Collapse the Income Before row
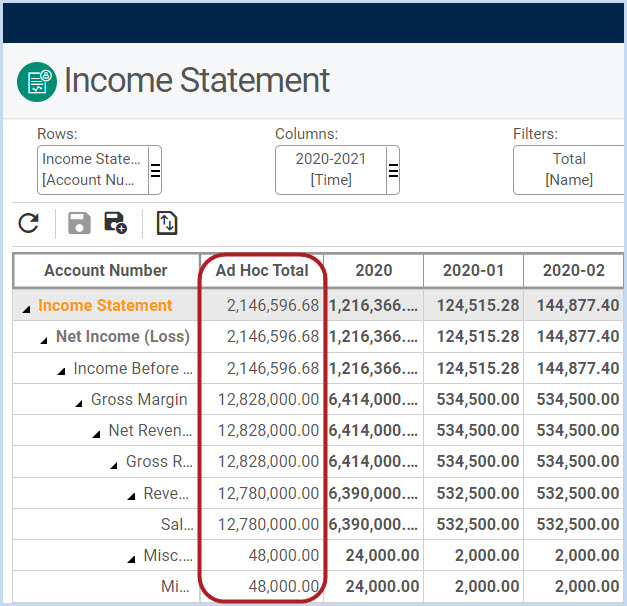This screenshot has height=606, width=627. point(61,372)
